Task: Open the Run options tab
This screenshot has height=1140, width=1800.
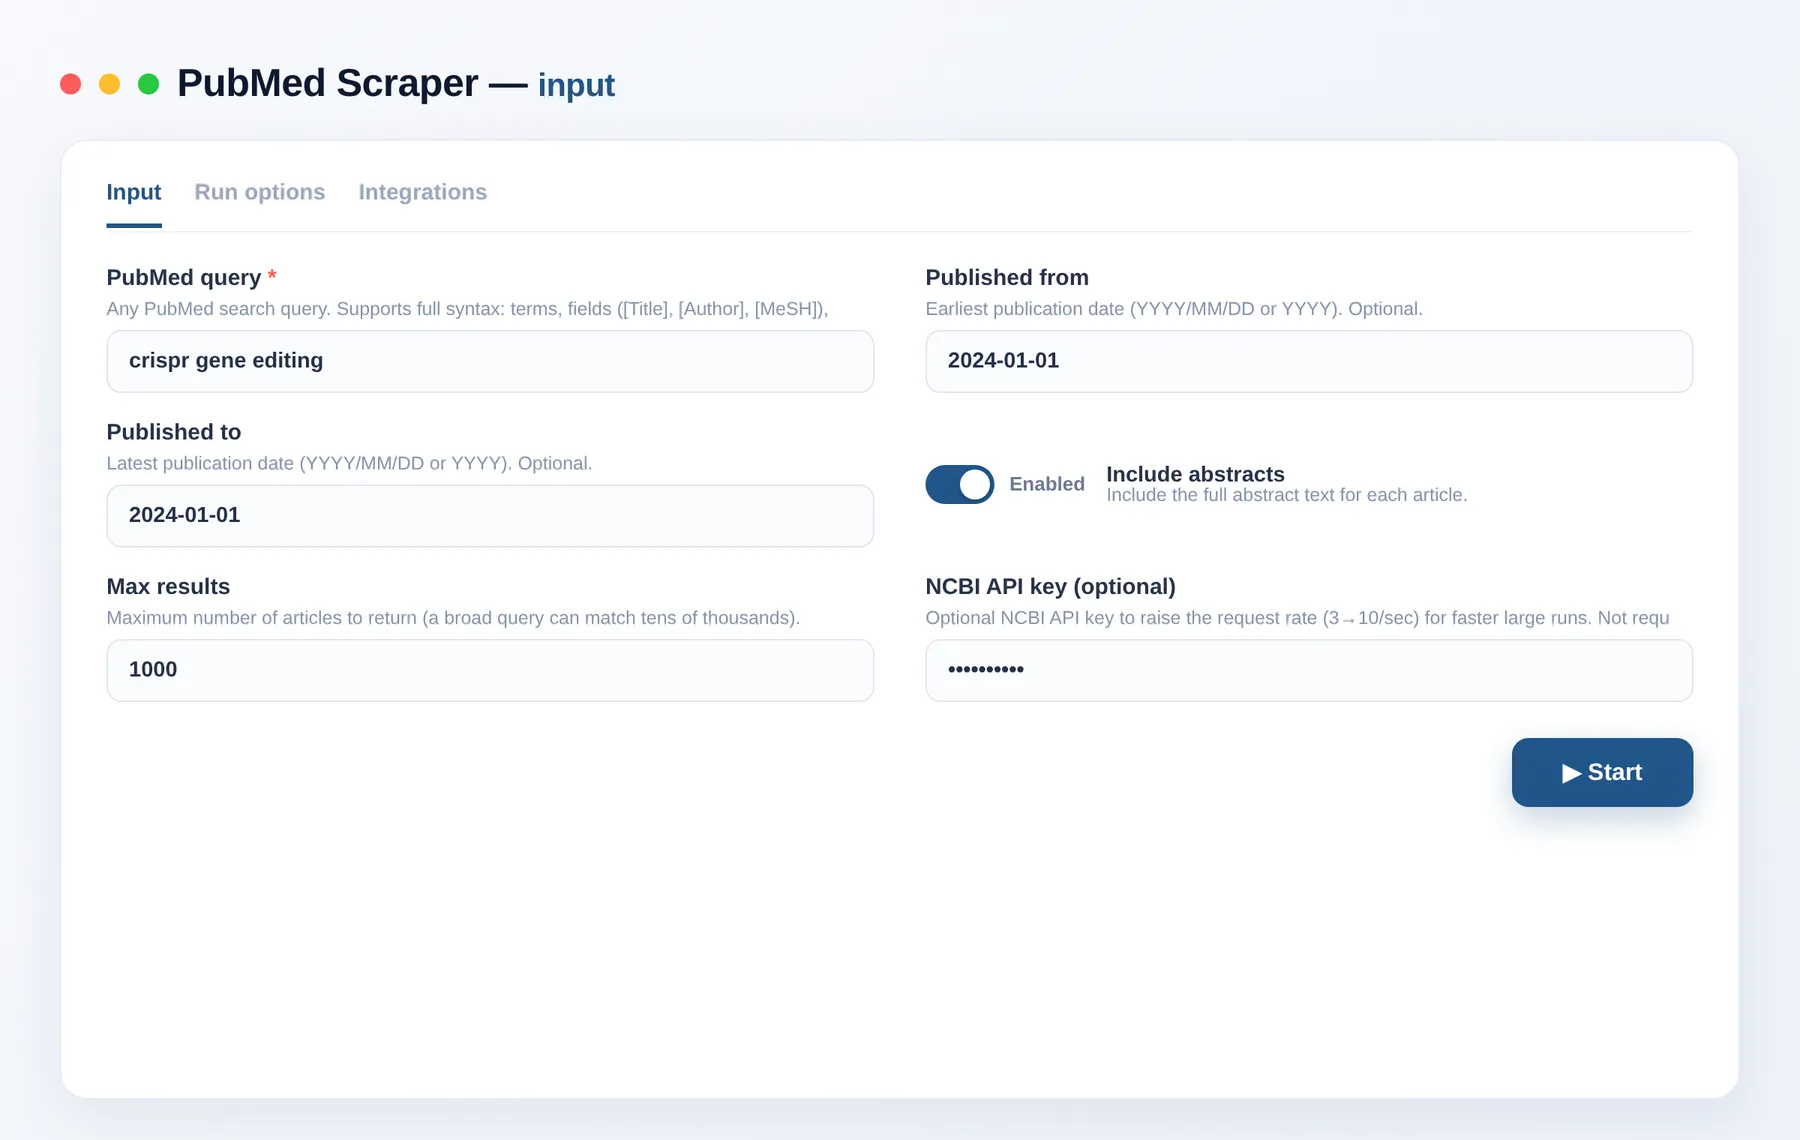Action: [260, 192]
